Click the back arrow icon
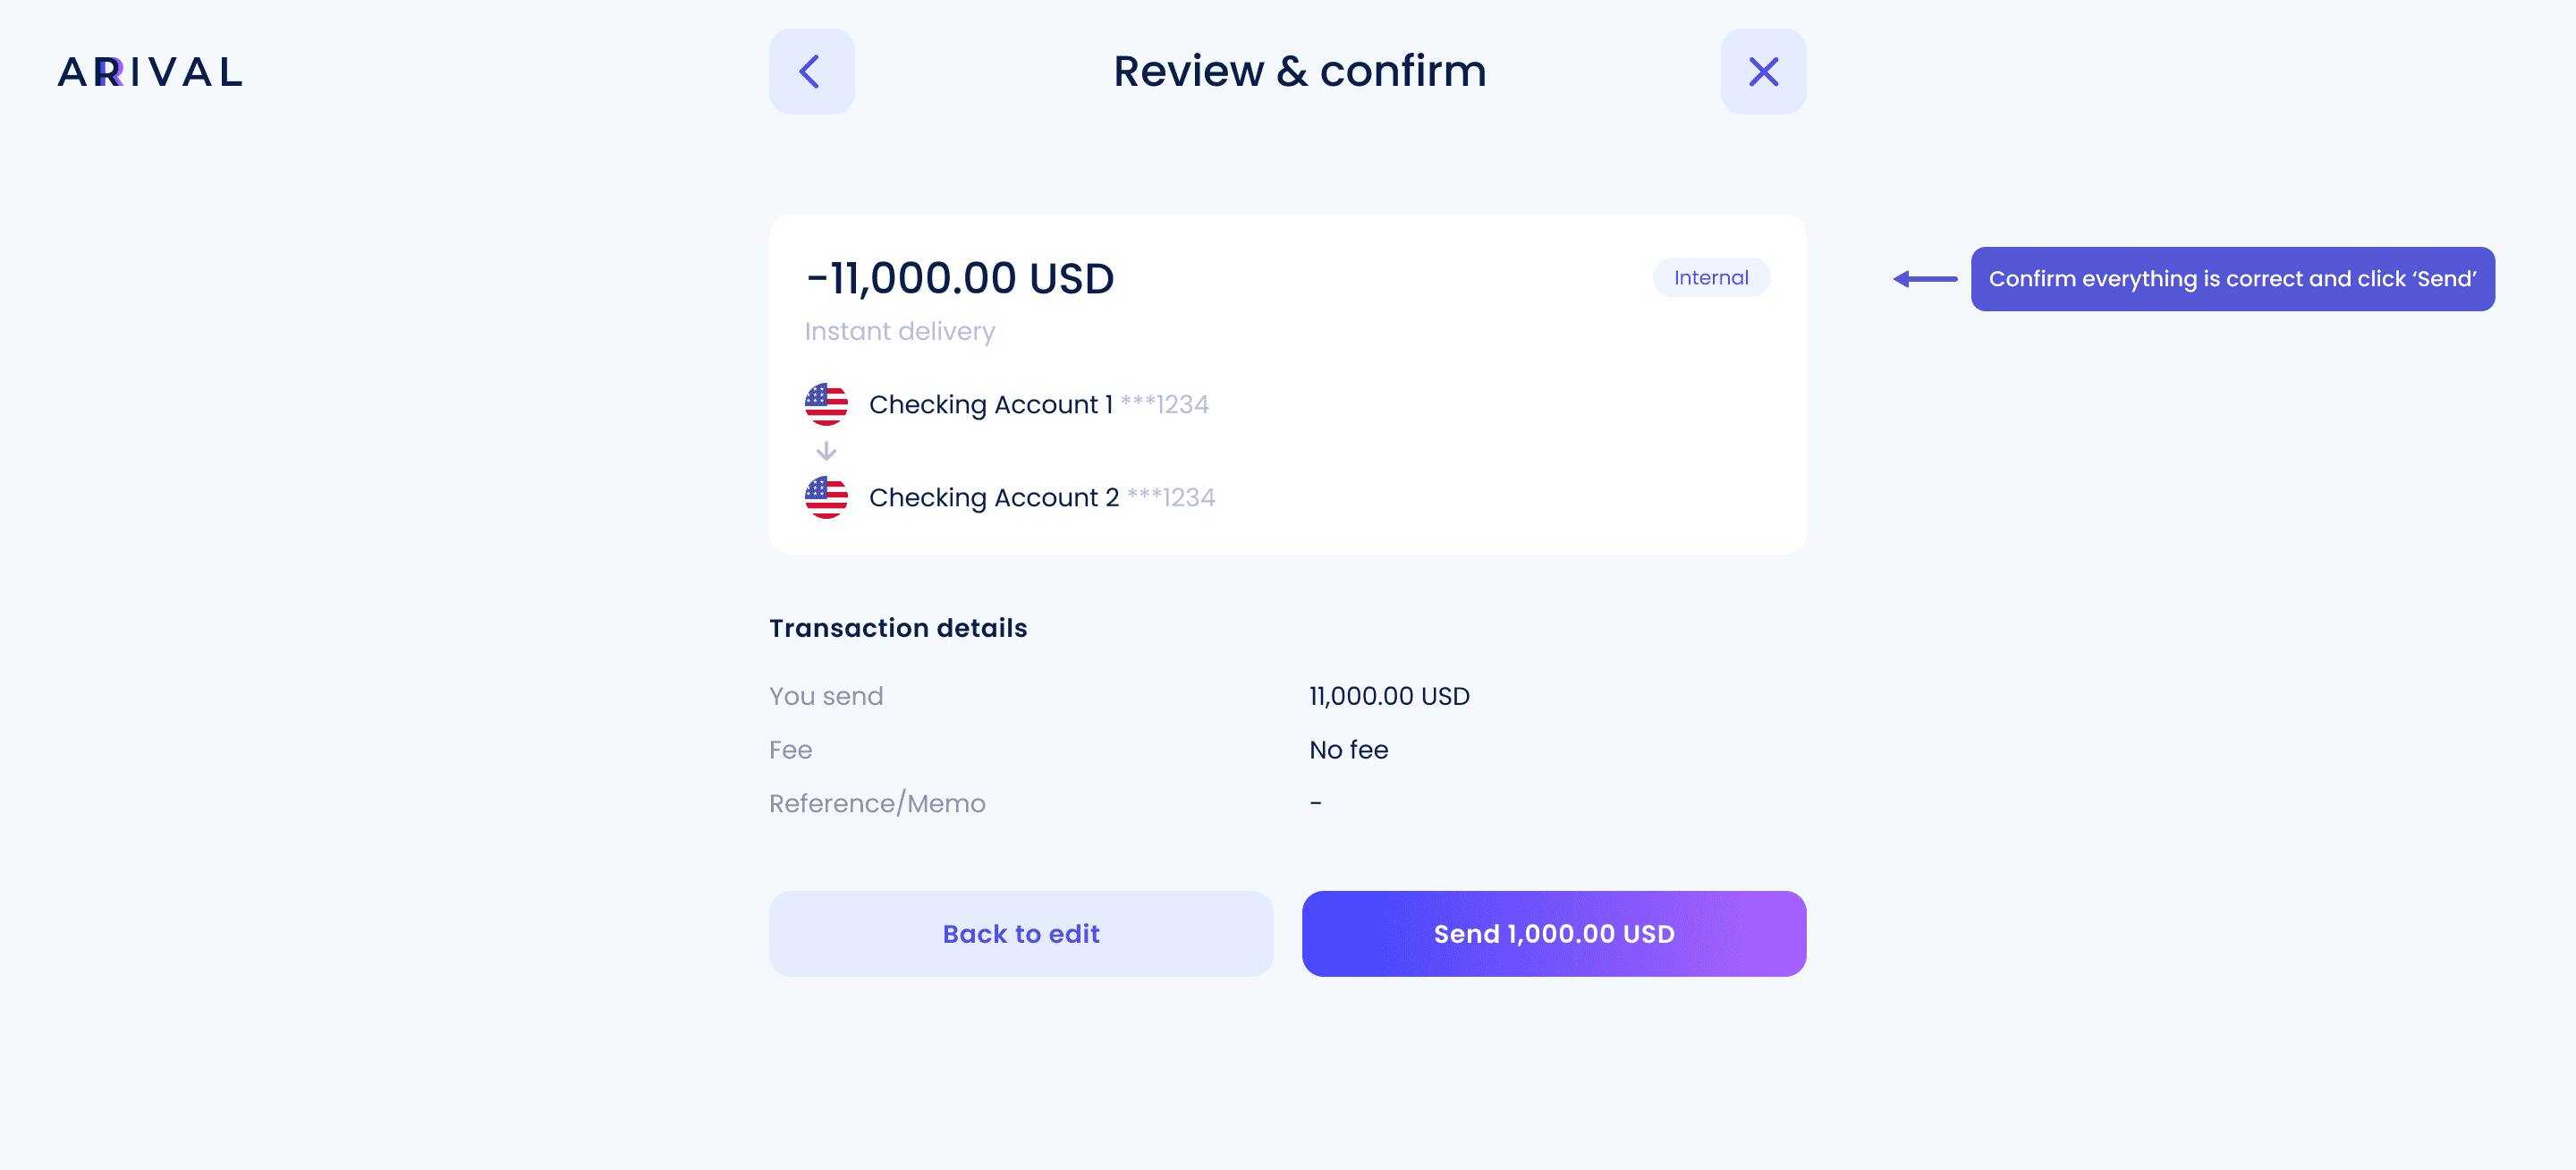The height and width of the screenshot is (1170, 2576). pos(811,71)
